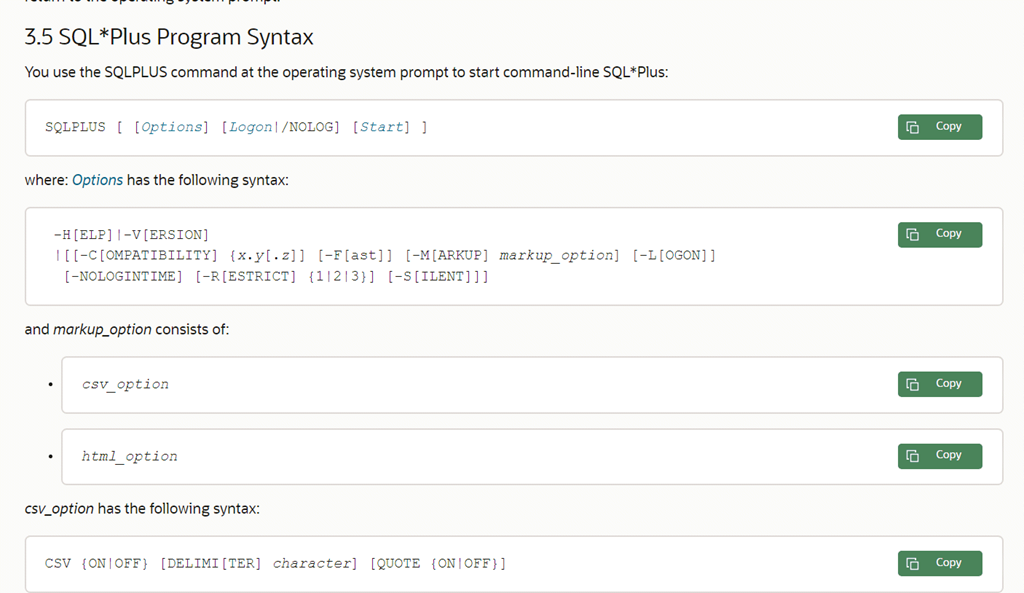This screenshot has height=593, width=1024.
Task: Click the html_option text in the bullet box
Action: pyautogui.click(x=129, y=456)
